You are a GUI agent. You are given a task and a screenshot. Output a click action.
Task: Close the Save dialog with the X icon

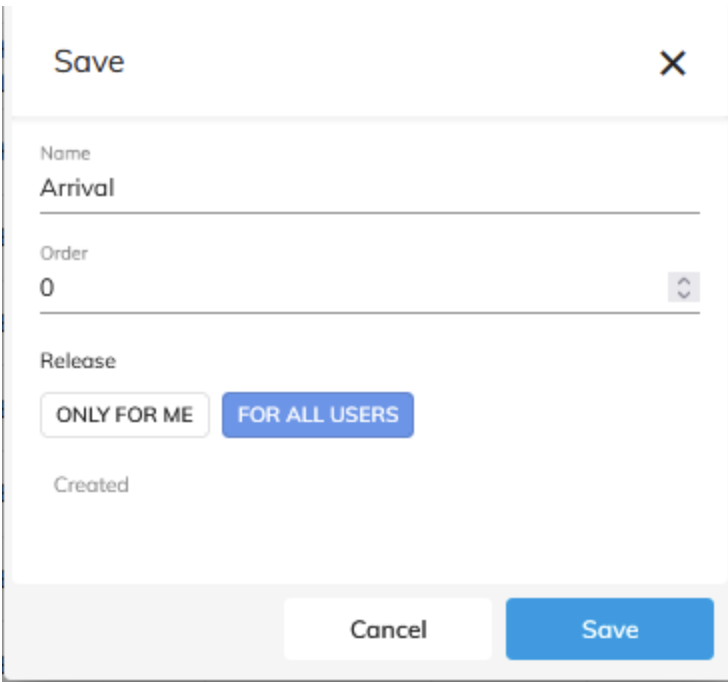click(x=672, y=63)
